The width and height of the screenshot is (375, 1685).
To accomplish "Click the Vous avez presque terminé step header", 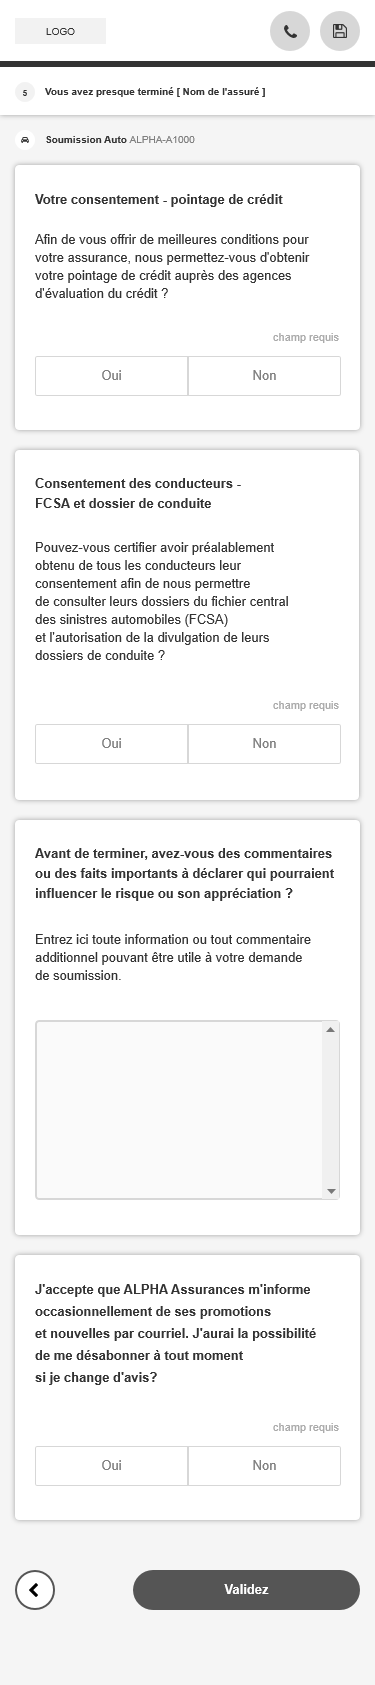I will [155, 92].
